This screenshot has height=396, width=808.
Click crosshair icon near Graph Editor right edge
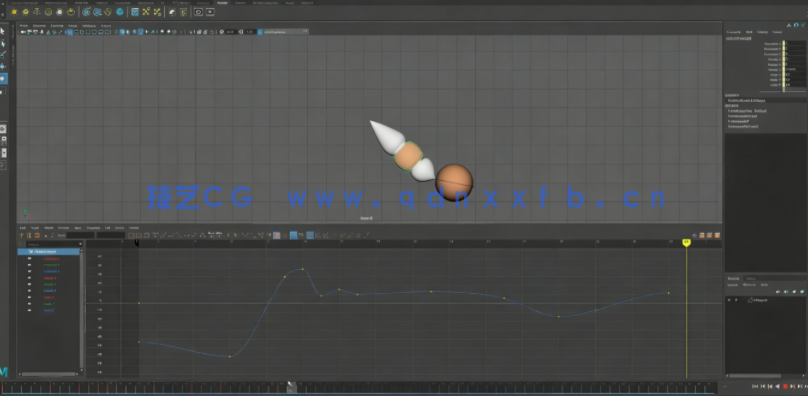(x=695, y=235)
